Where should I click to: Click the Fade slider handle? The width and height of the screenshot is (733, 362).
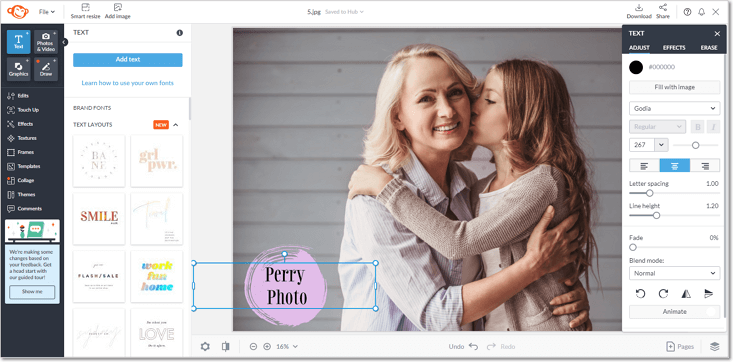(633, 247)
